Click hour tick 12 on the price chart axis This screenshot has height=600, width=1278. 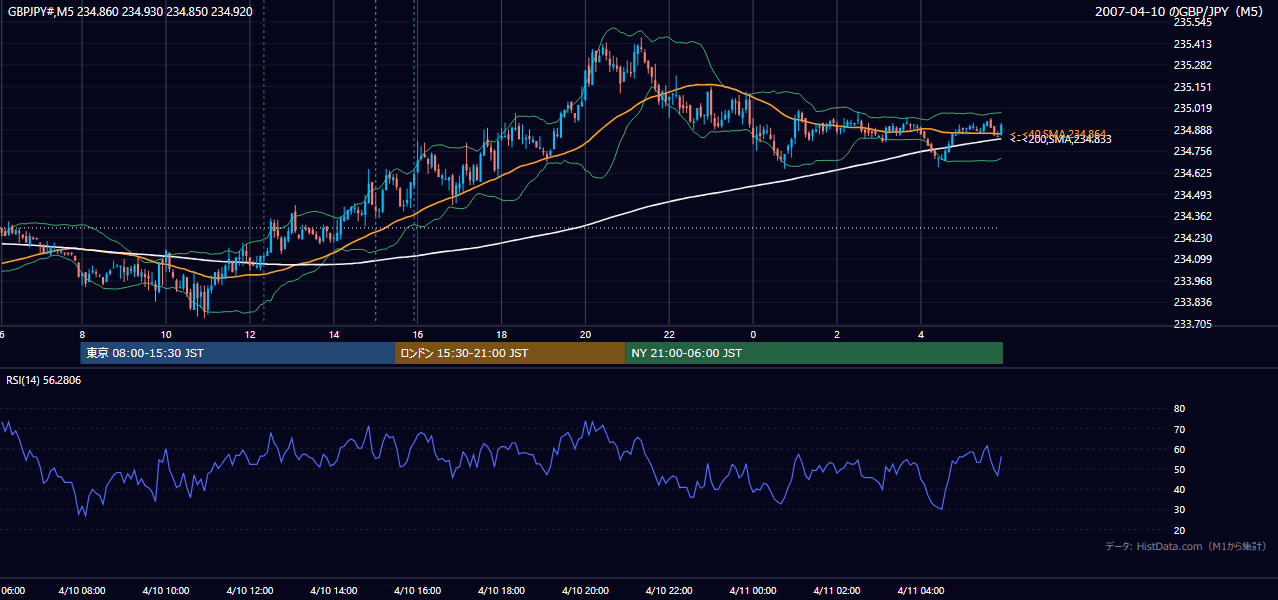point(250,334)
